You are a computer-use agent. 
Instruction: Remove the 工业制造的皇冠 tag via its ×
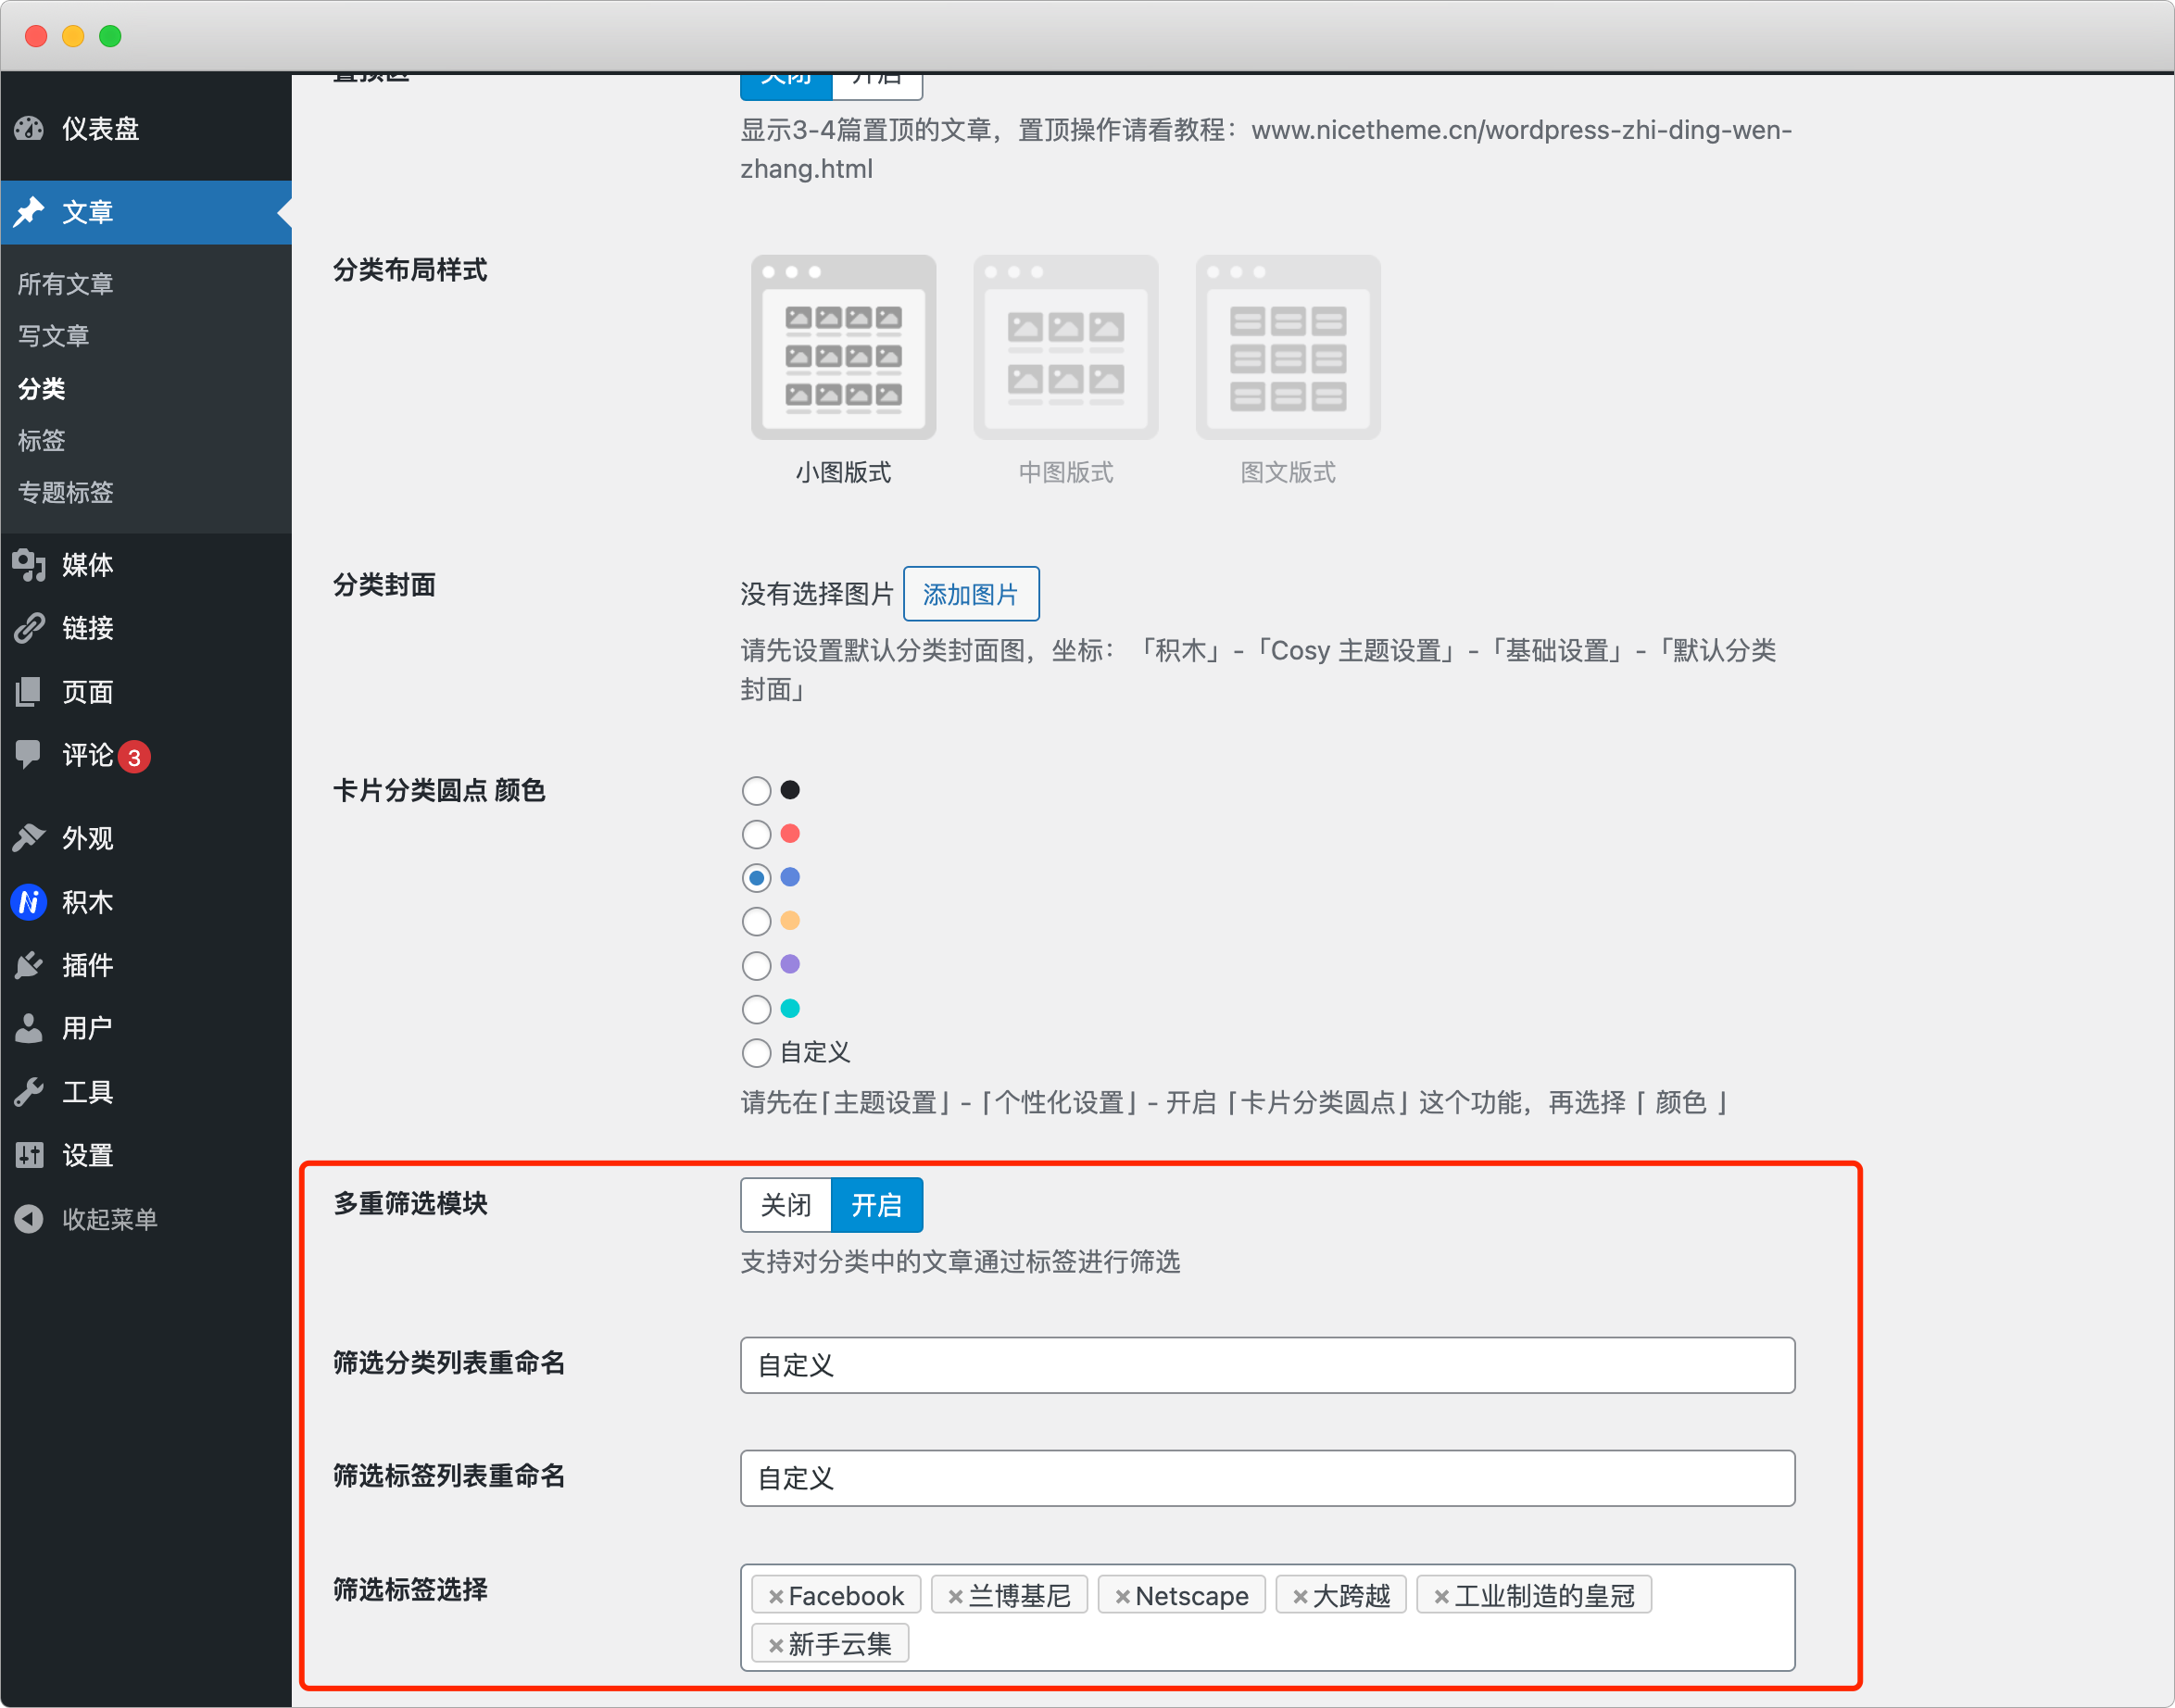point(1441,1597)
